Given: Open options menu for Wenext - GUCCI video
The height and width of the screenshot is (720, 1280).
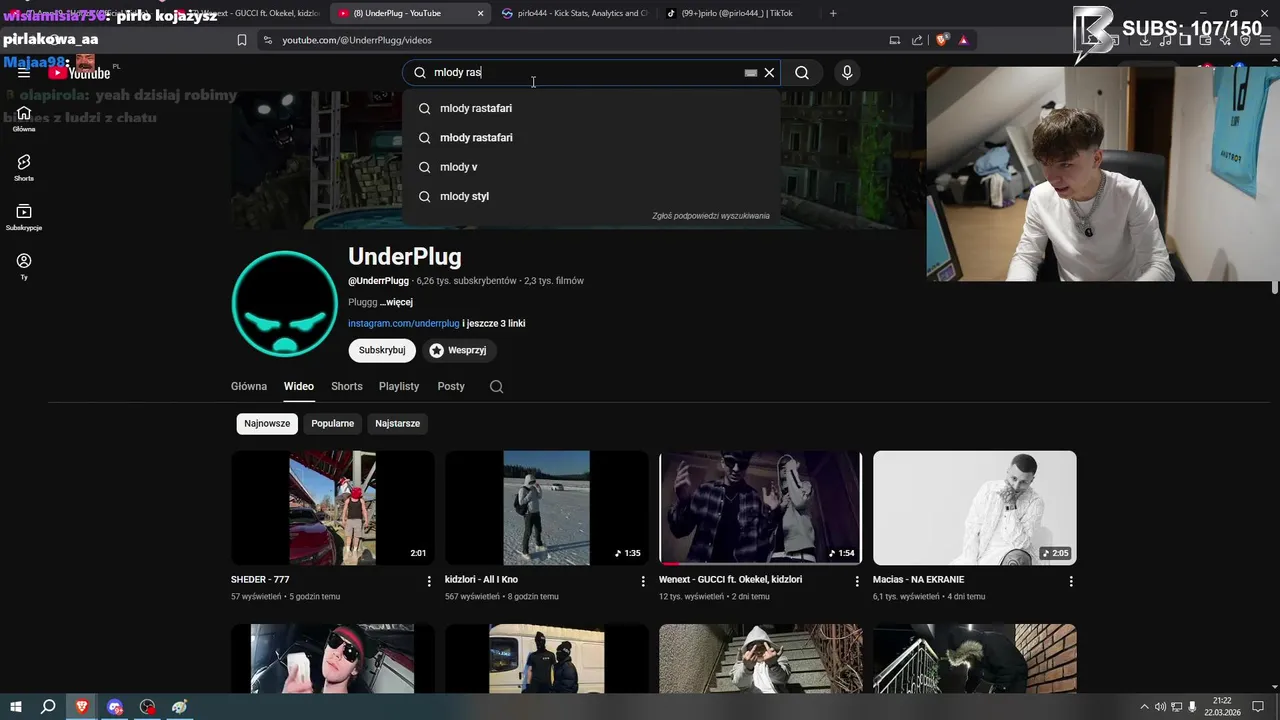Looking at the screenshot, I should [x=857, y=581].
